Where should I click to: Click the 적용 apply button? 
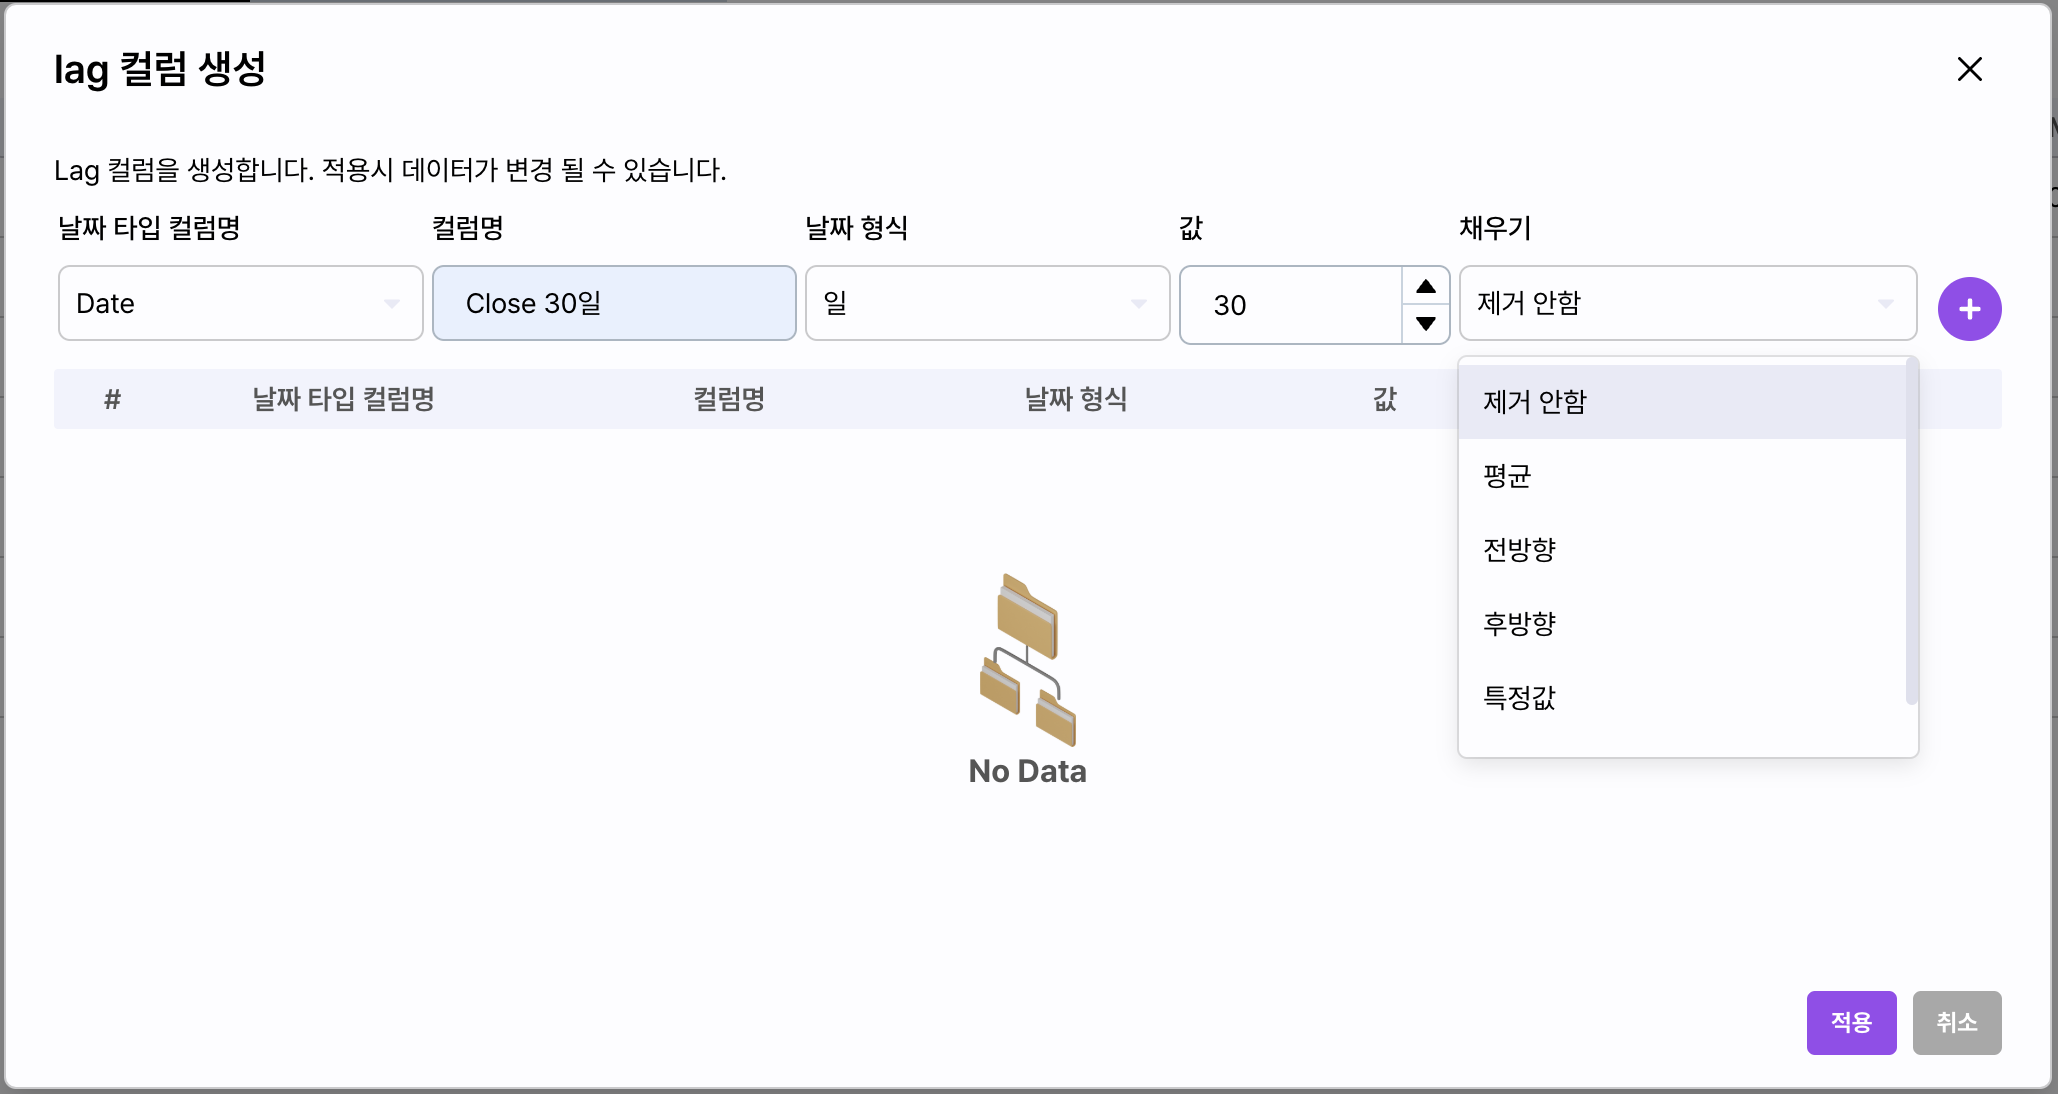pyautogui.click(x=1851, y=1022)
